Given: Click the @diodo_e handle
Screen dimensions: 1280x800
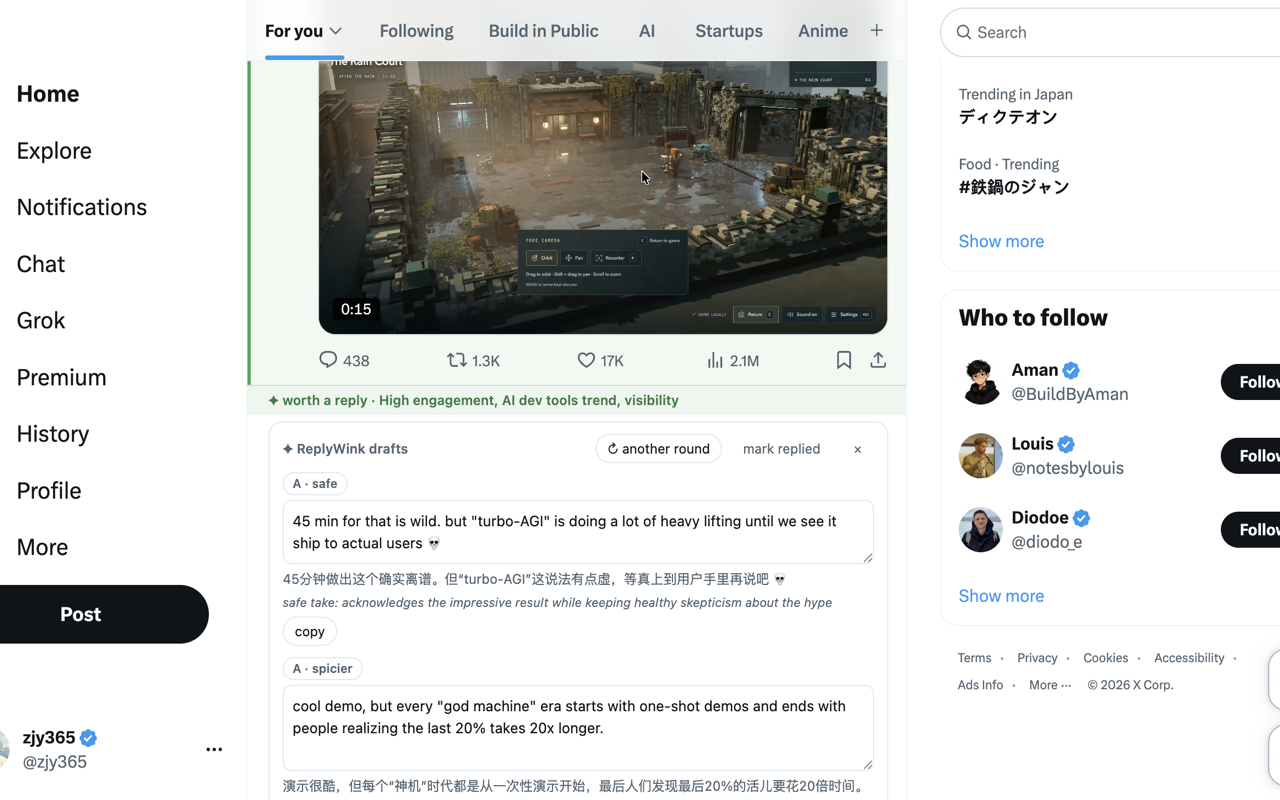Looking at the screenshot, I should [1047, 542].
